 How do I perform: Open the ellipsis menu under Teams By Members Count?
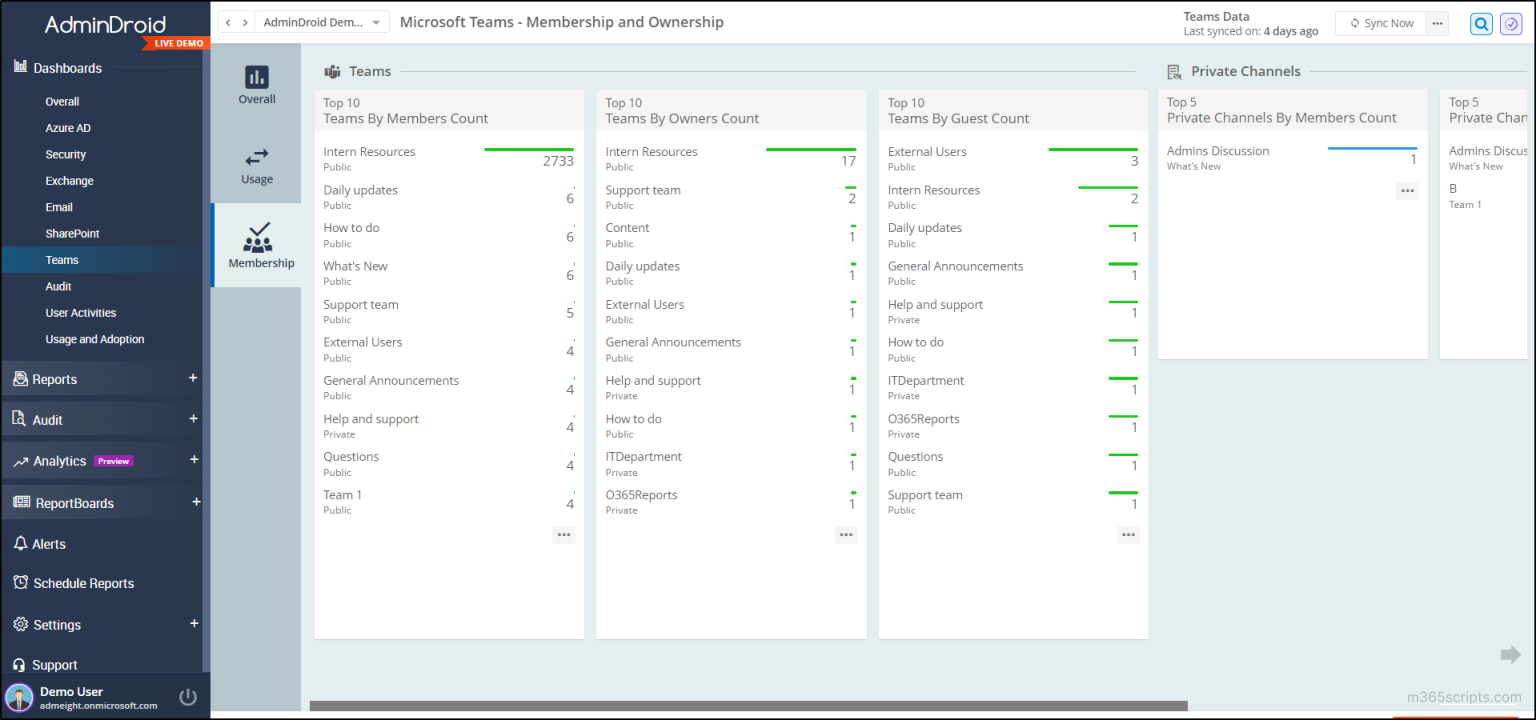point(564,534)
